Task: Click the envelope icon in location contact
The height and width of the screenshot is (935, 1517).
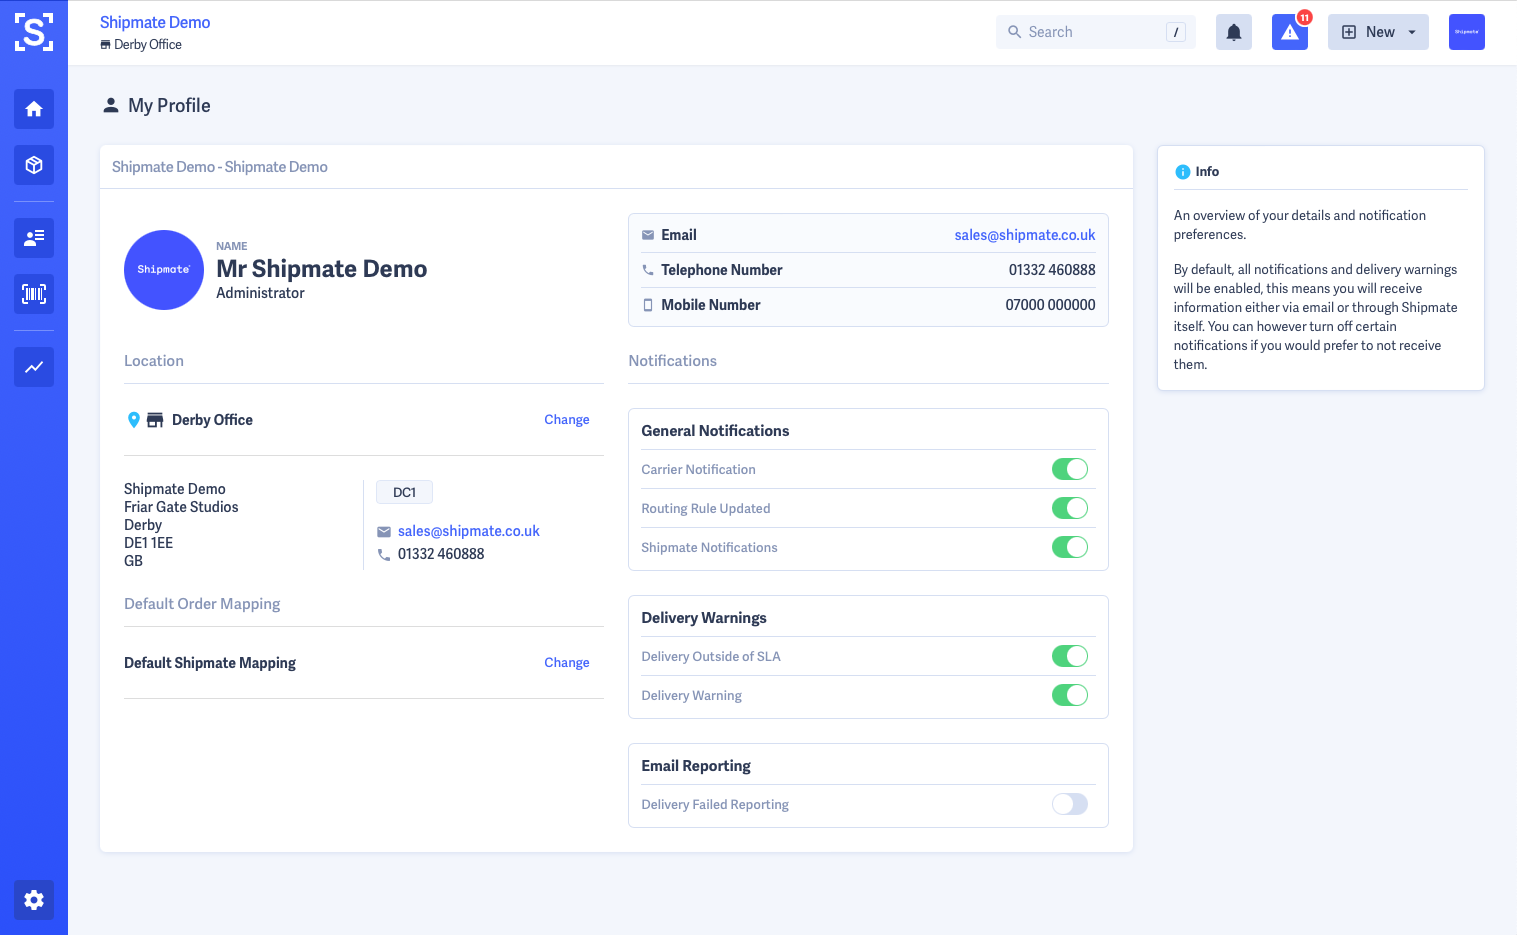Action: 384,531
